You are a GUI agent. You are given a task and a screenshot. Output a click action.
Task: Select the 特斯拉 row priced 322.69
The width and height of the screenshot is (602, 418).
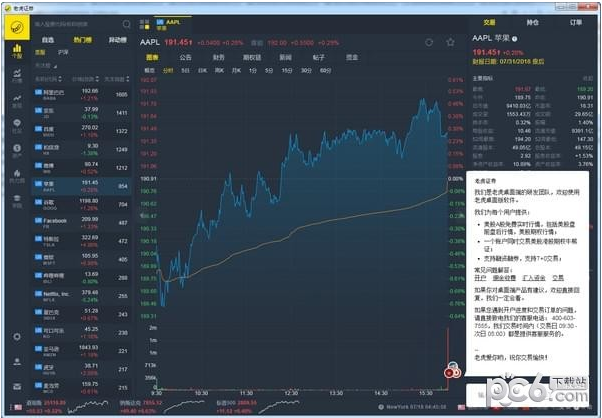[81, 241]
